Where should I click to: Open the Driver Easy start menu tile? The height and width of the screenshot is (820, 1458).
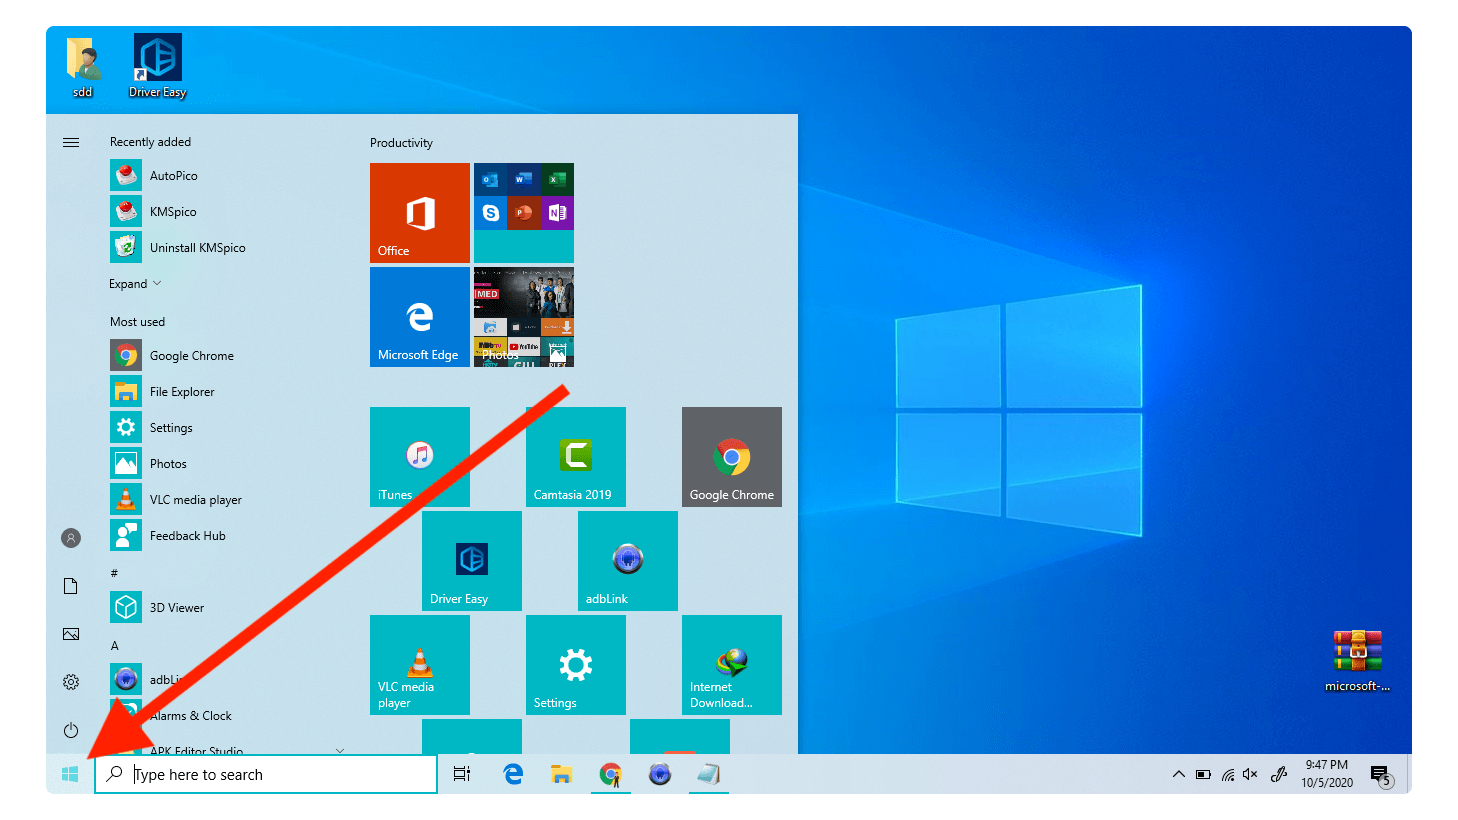471,561
